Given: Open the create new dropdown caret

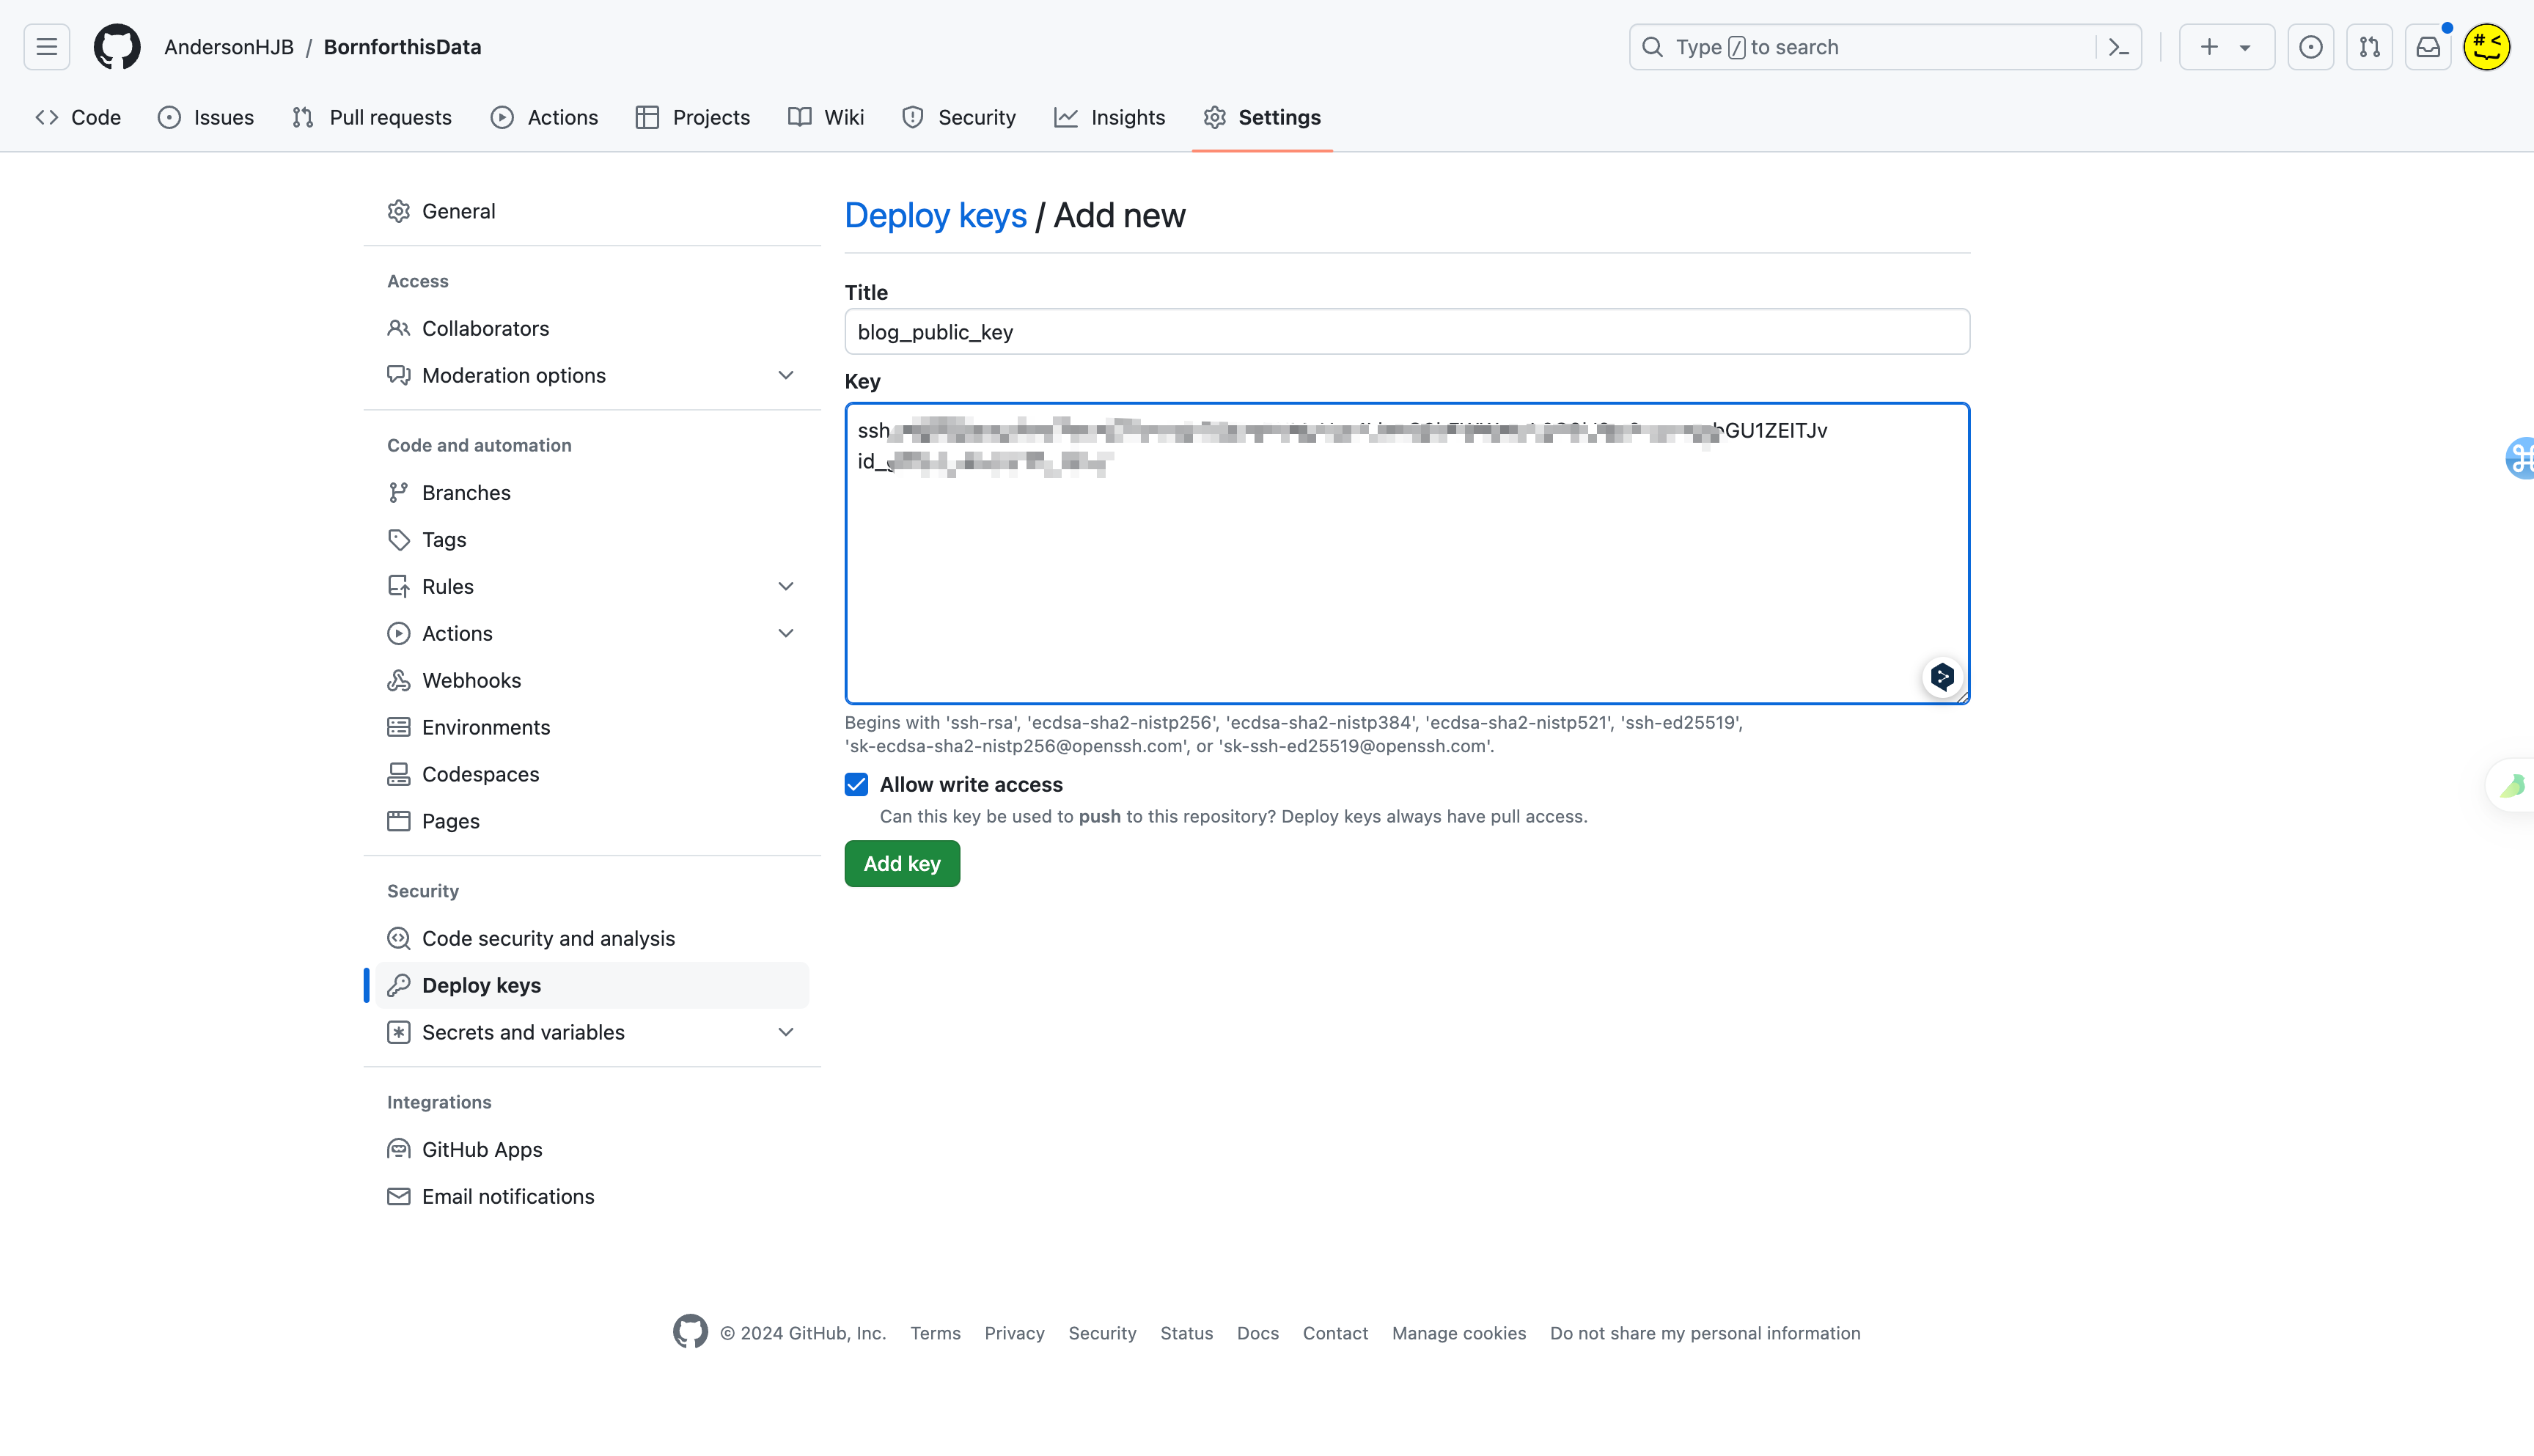Looking at the screenshot, I should click(2245, 47).
